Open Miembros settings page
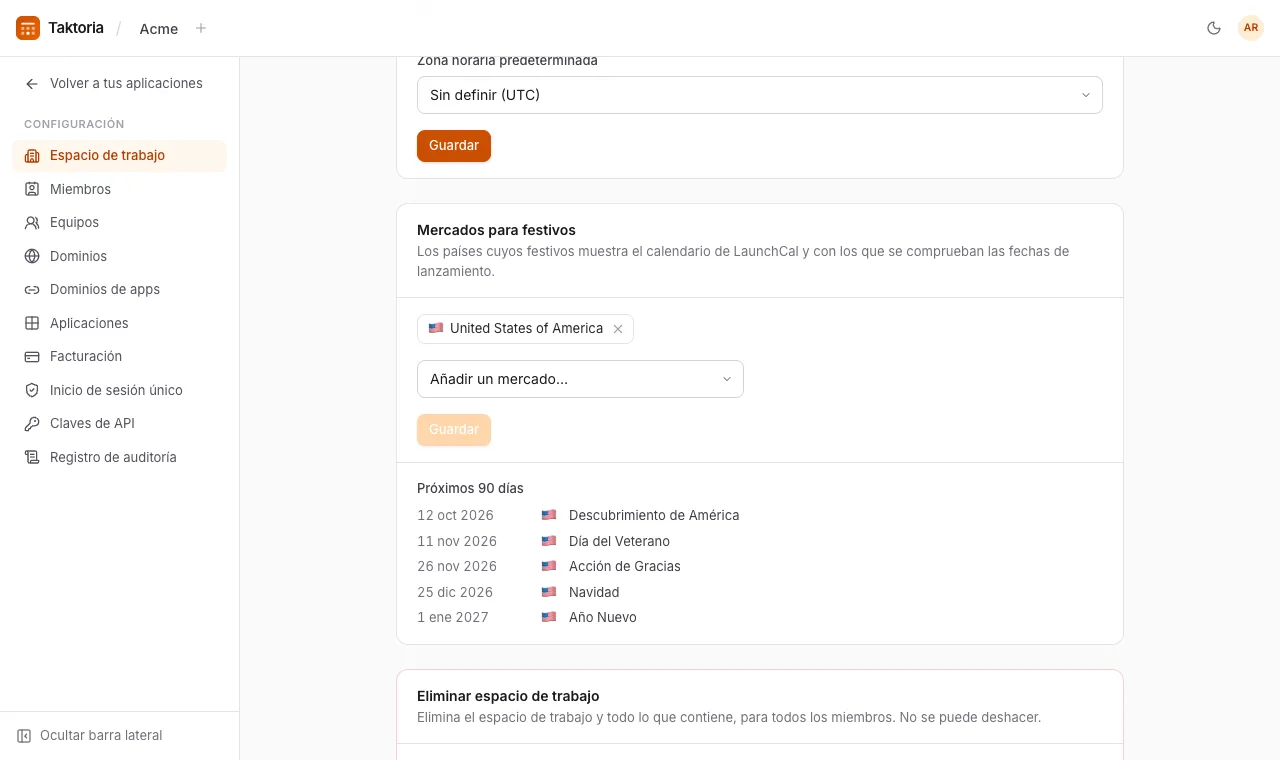 click(x=119, y=189)
